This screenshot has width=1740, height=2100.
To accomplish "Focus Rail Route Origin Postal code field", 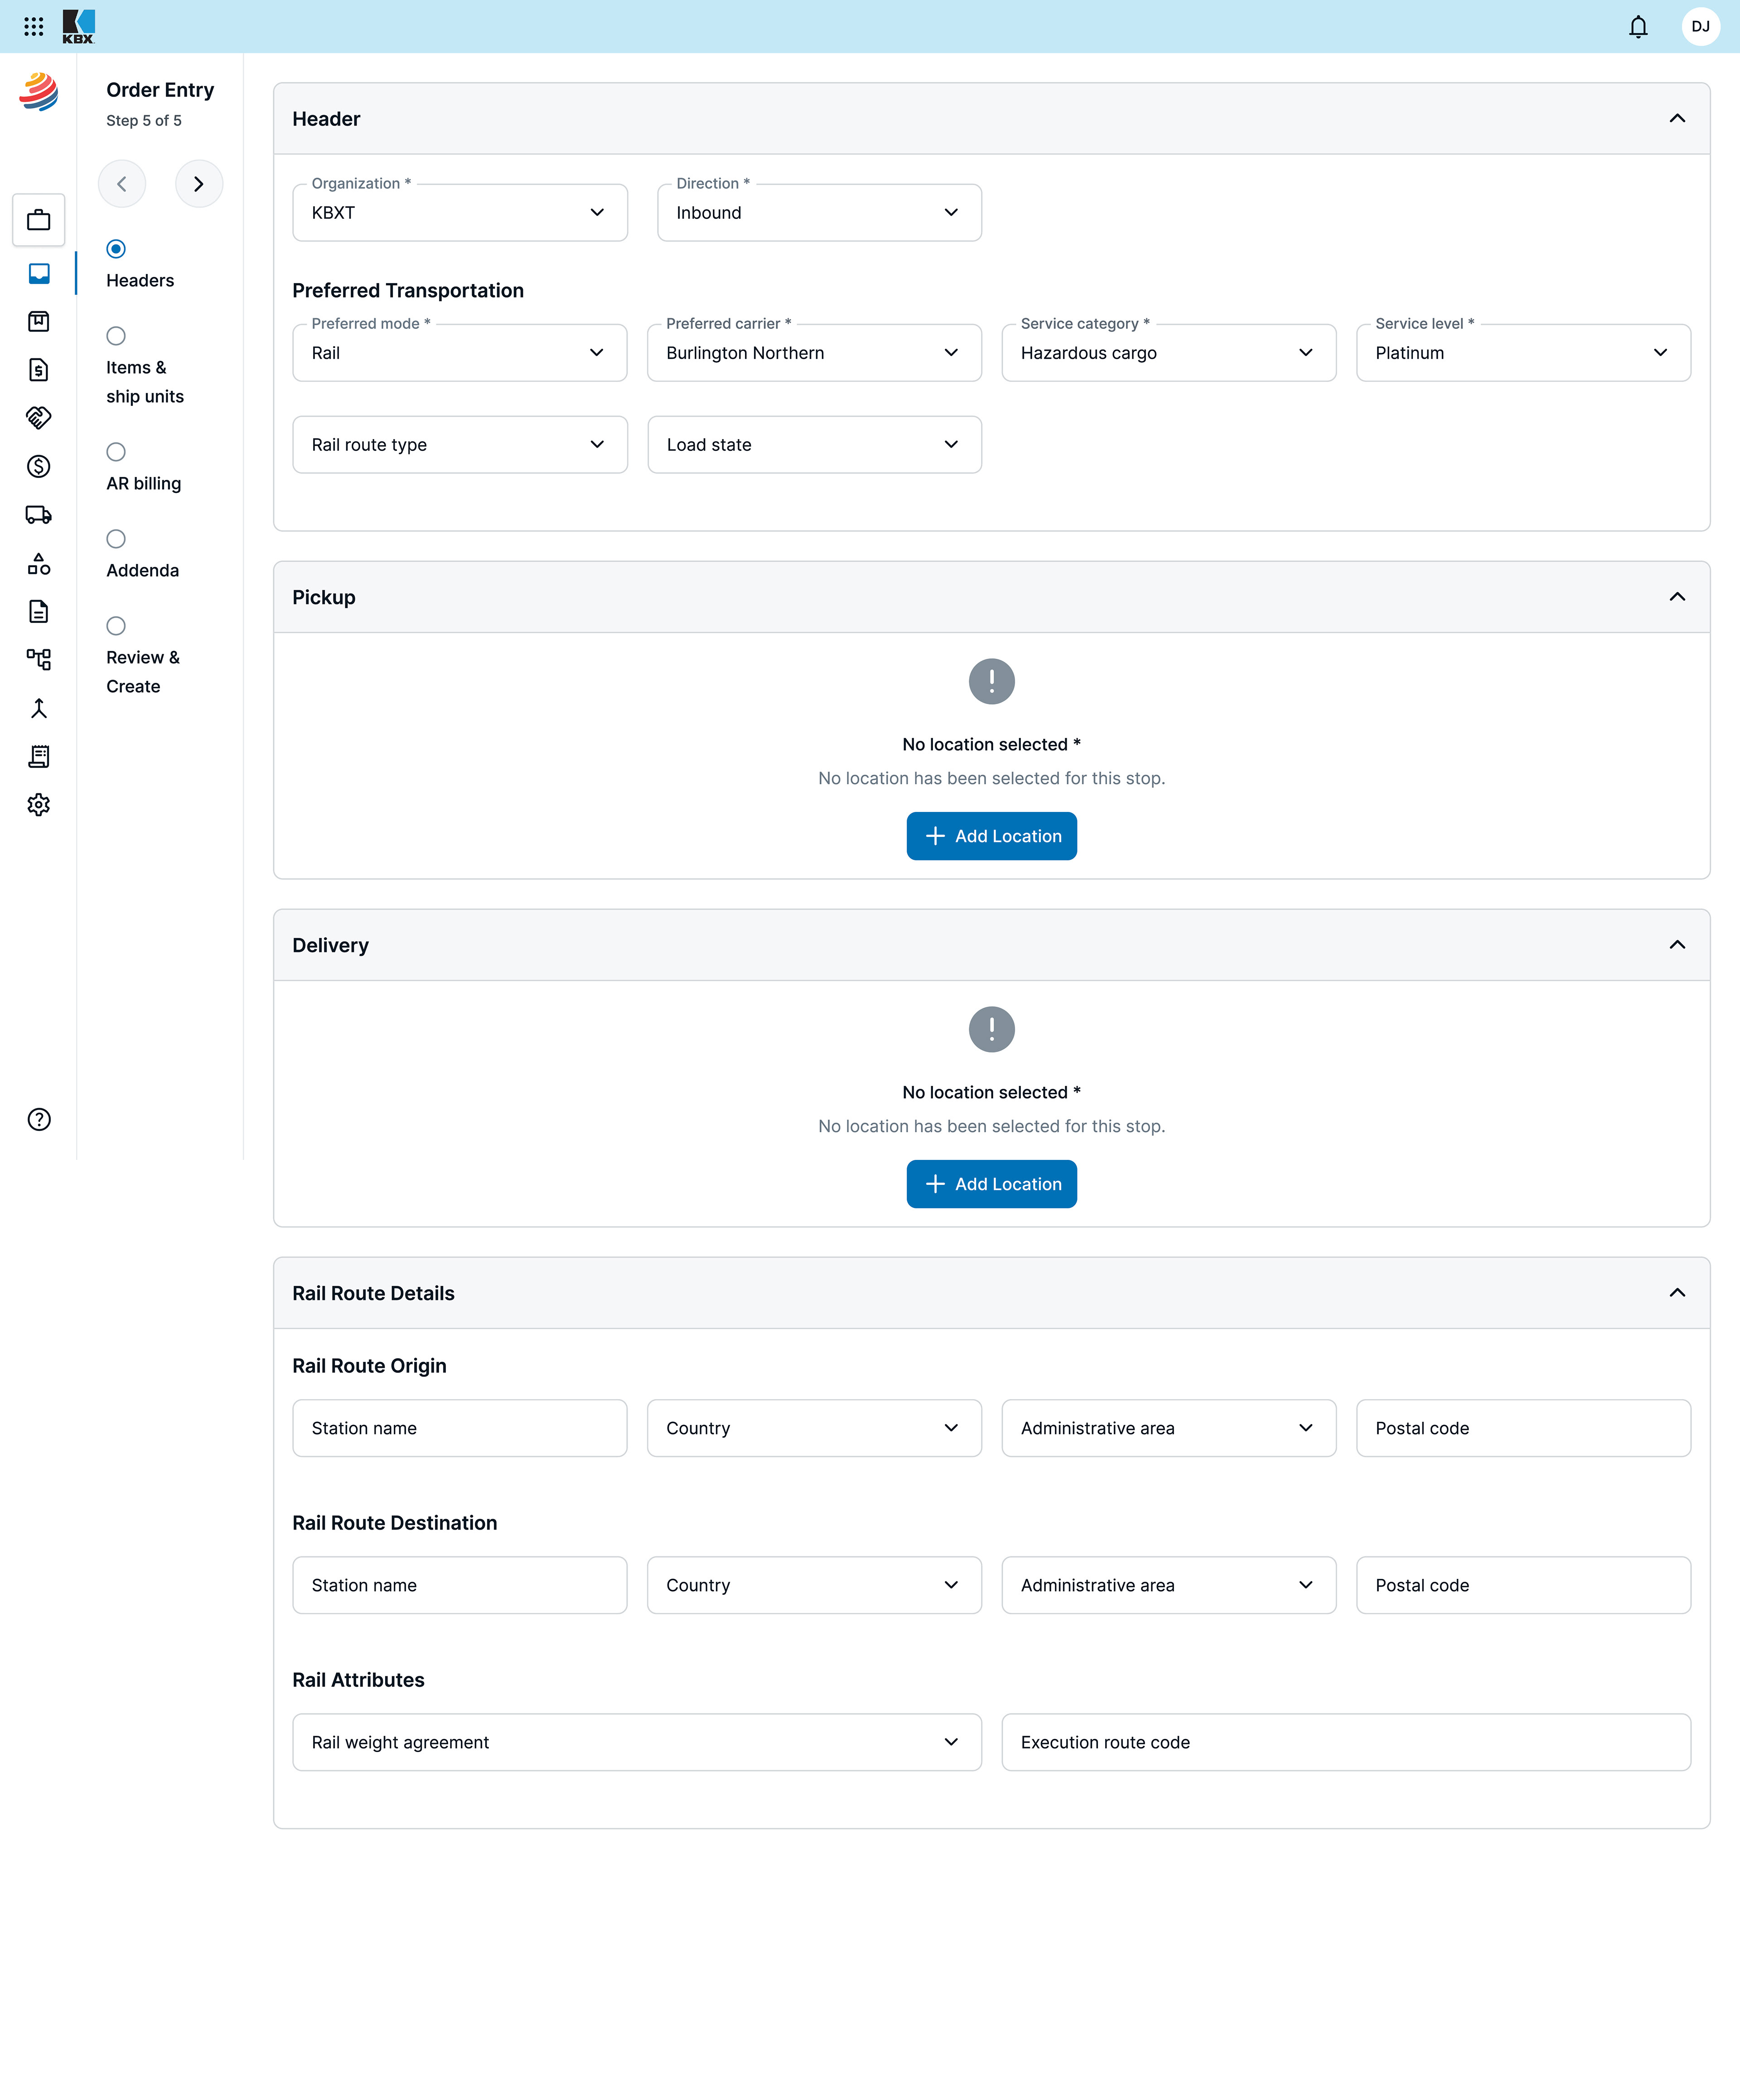I will point(1523,1429).
